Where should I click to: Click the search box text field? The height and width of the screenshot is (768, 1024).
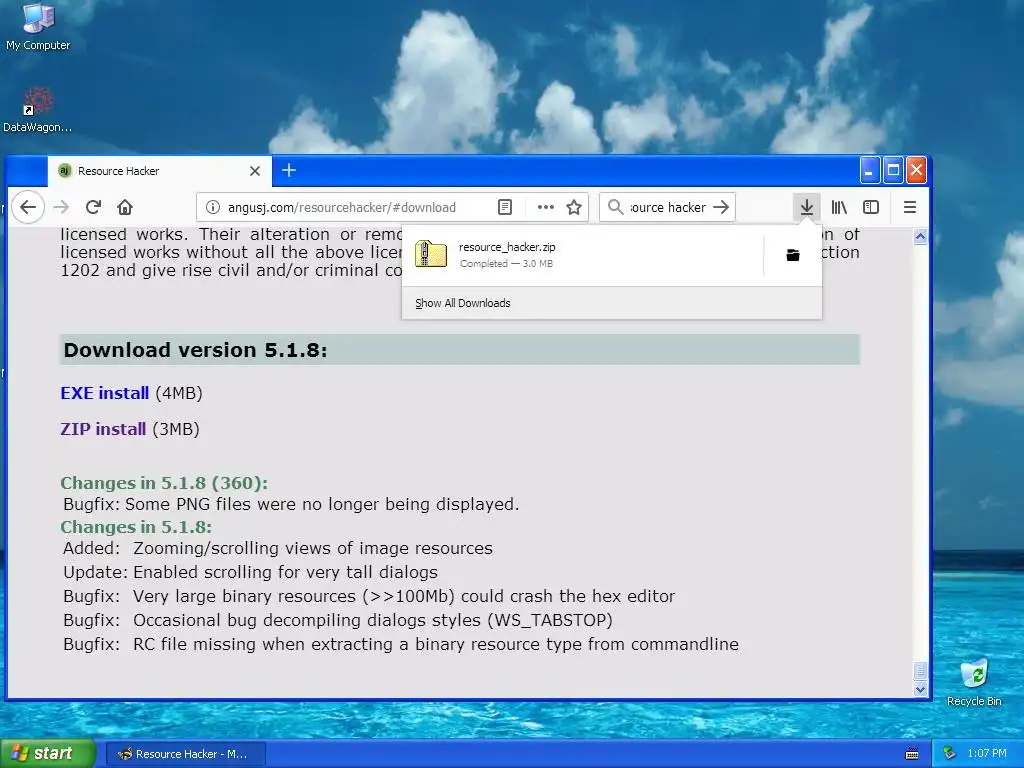(668, 207)
